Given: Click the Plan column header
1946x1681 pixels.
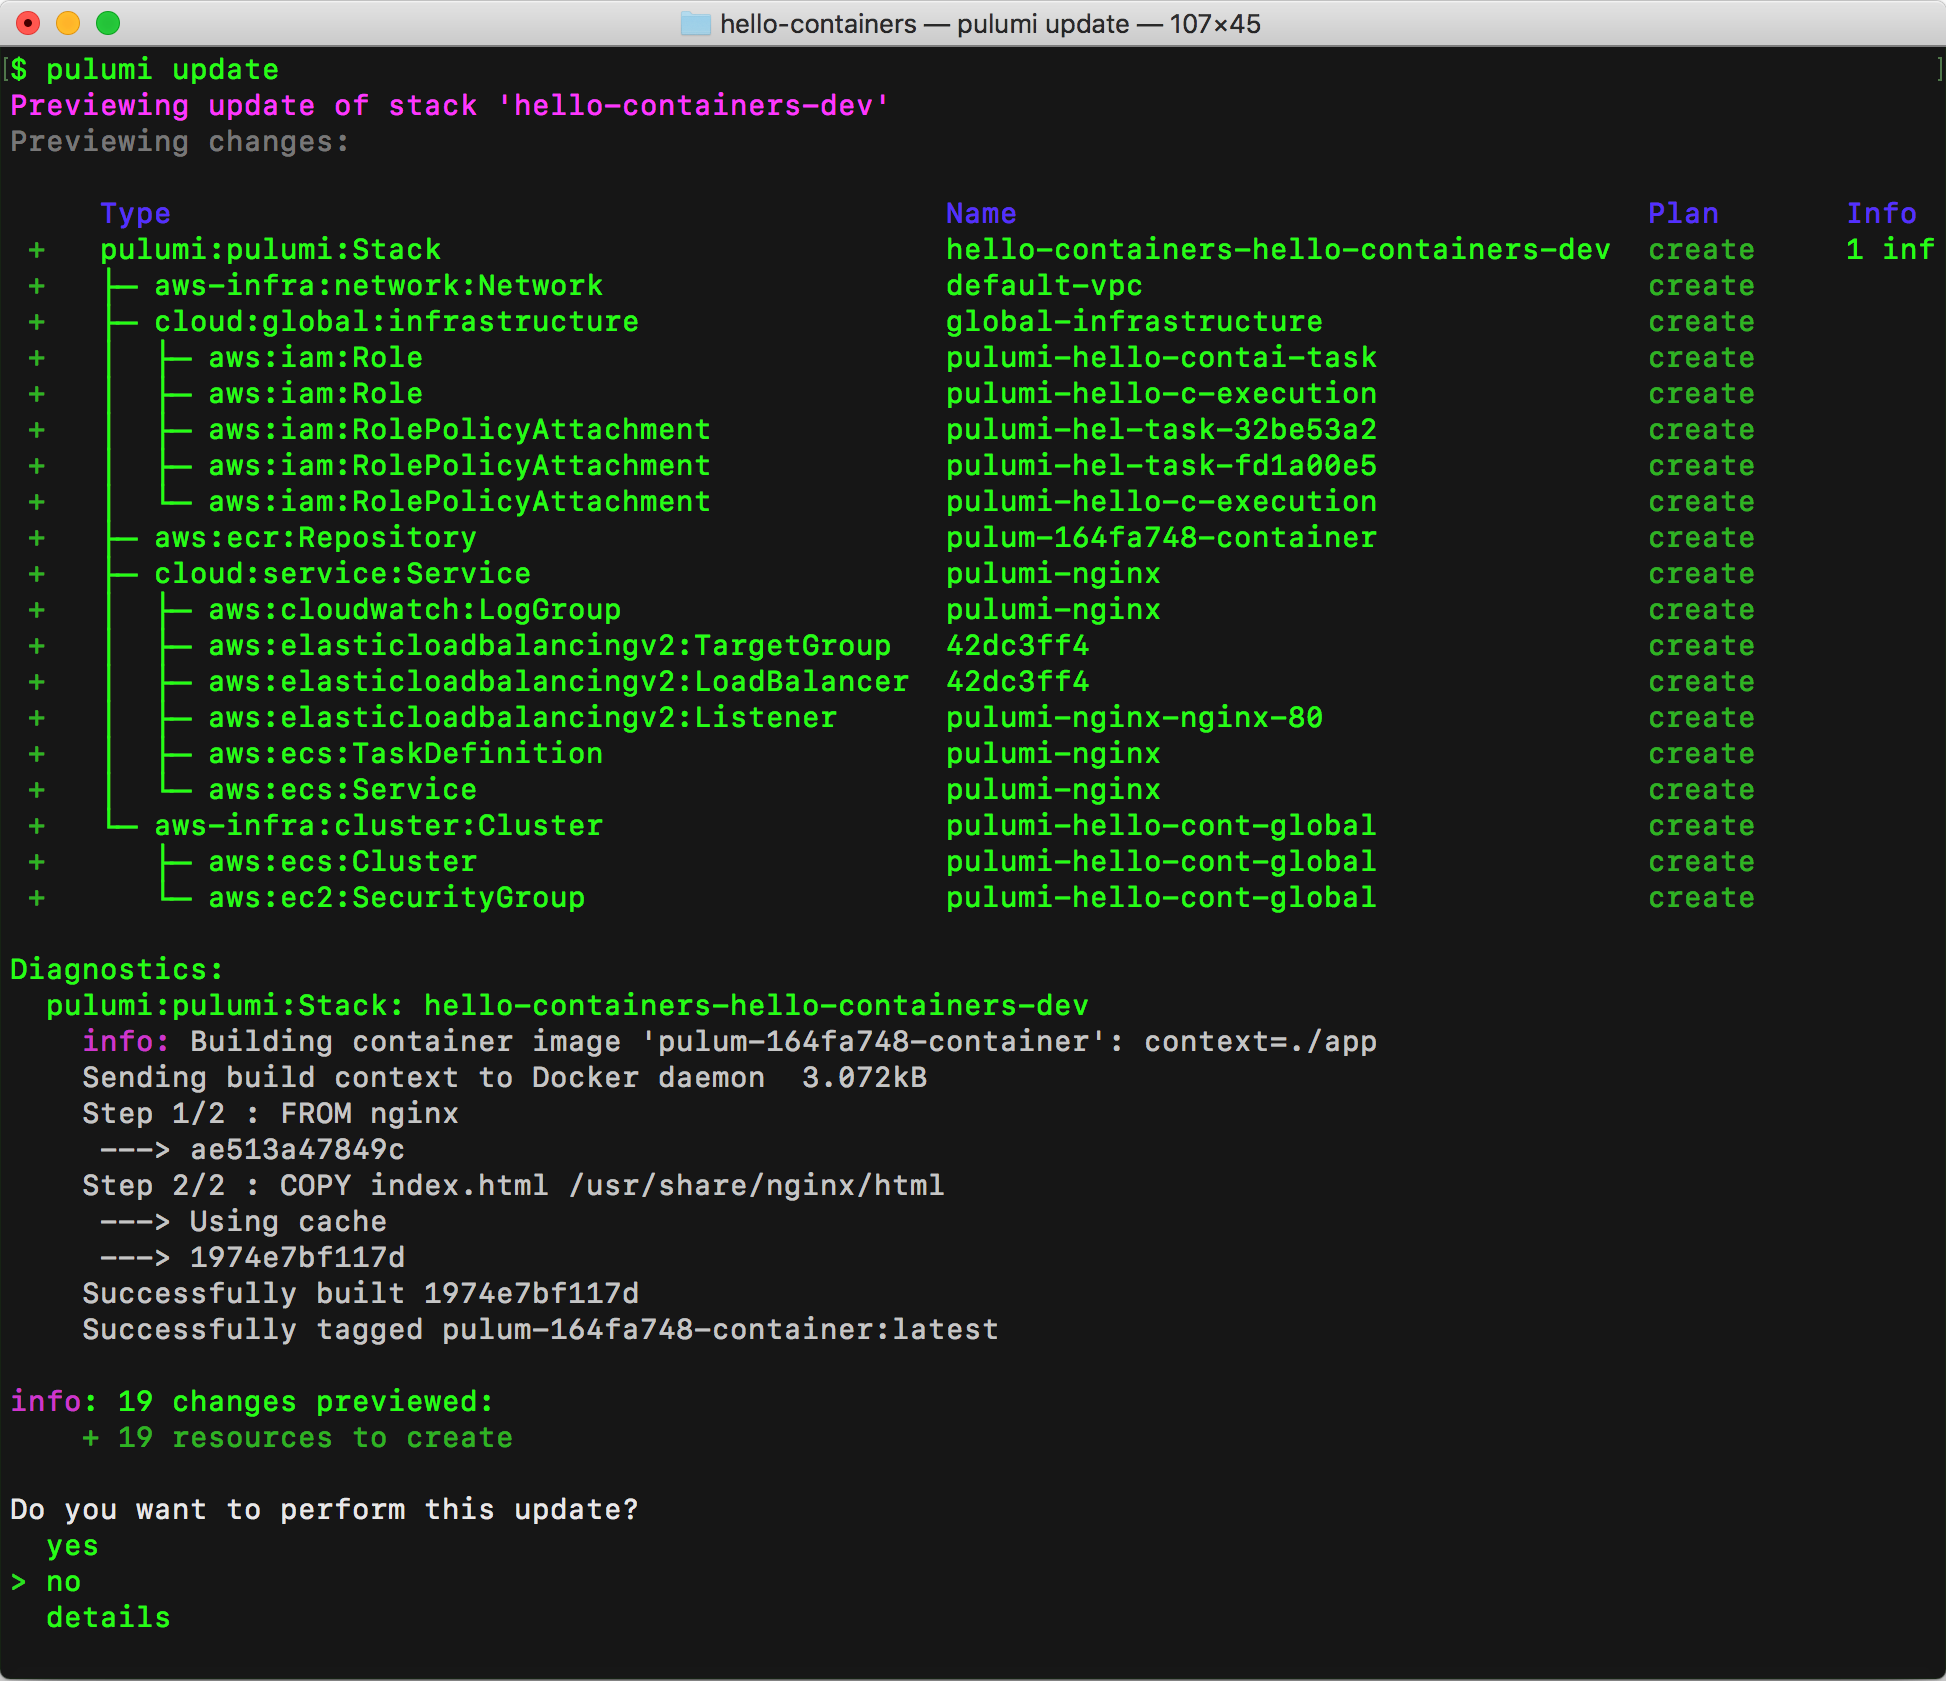Looking at the screenshot, I should [x=1683, y=214].
